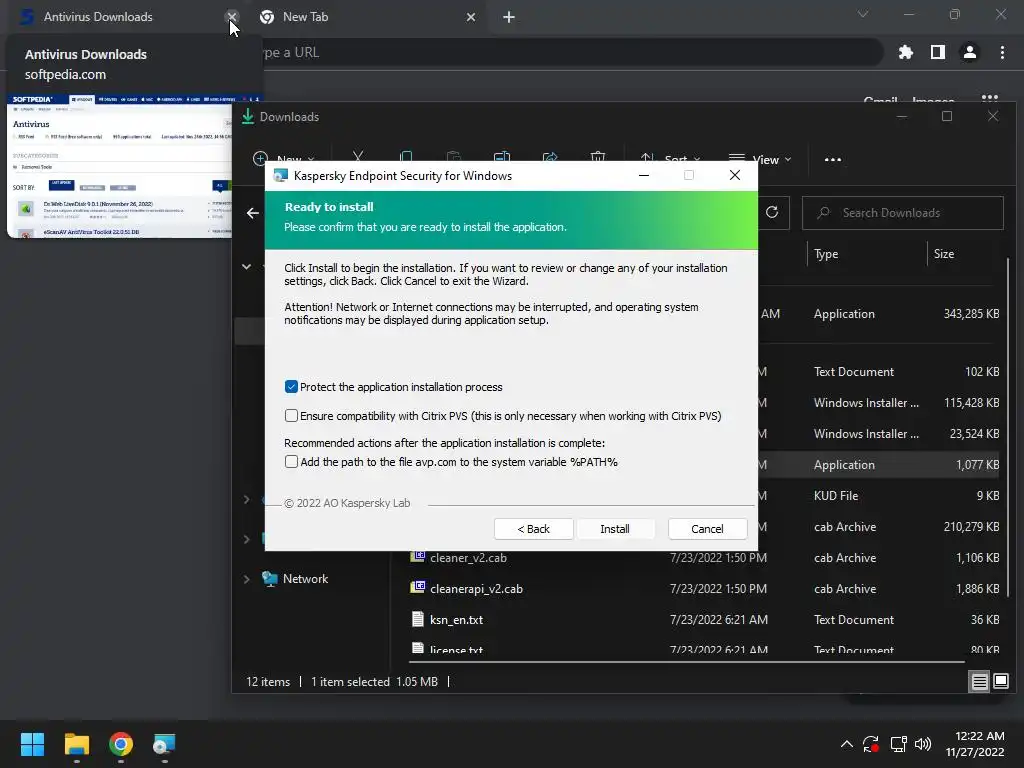Expand the Network tree node arrow

point(246,579)
